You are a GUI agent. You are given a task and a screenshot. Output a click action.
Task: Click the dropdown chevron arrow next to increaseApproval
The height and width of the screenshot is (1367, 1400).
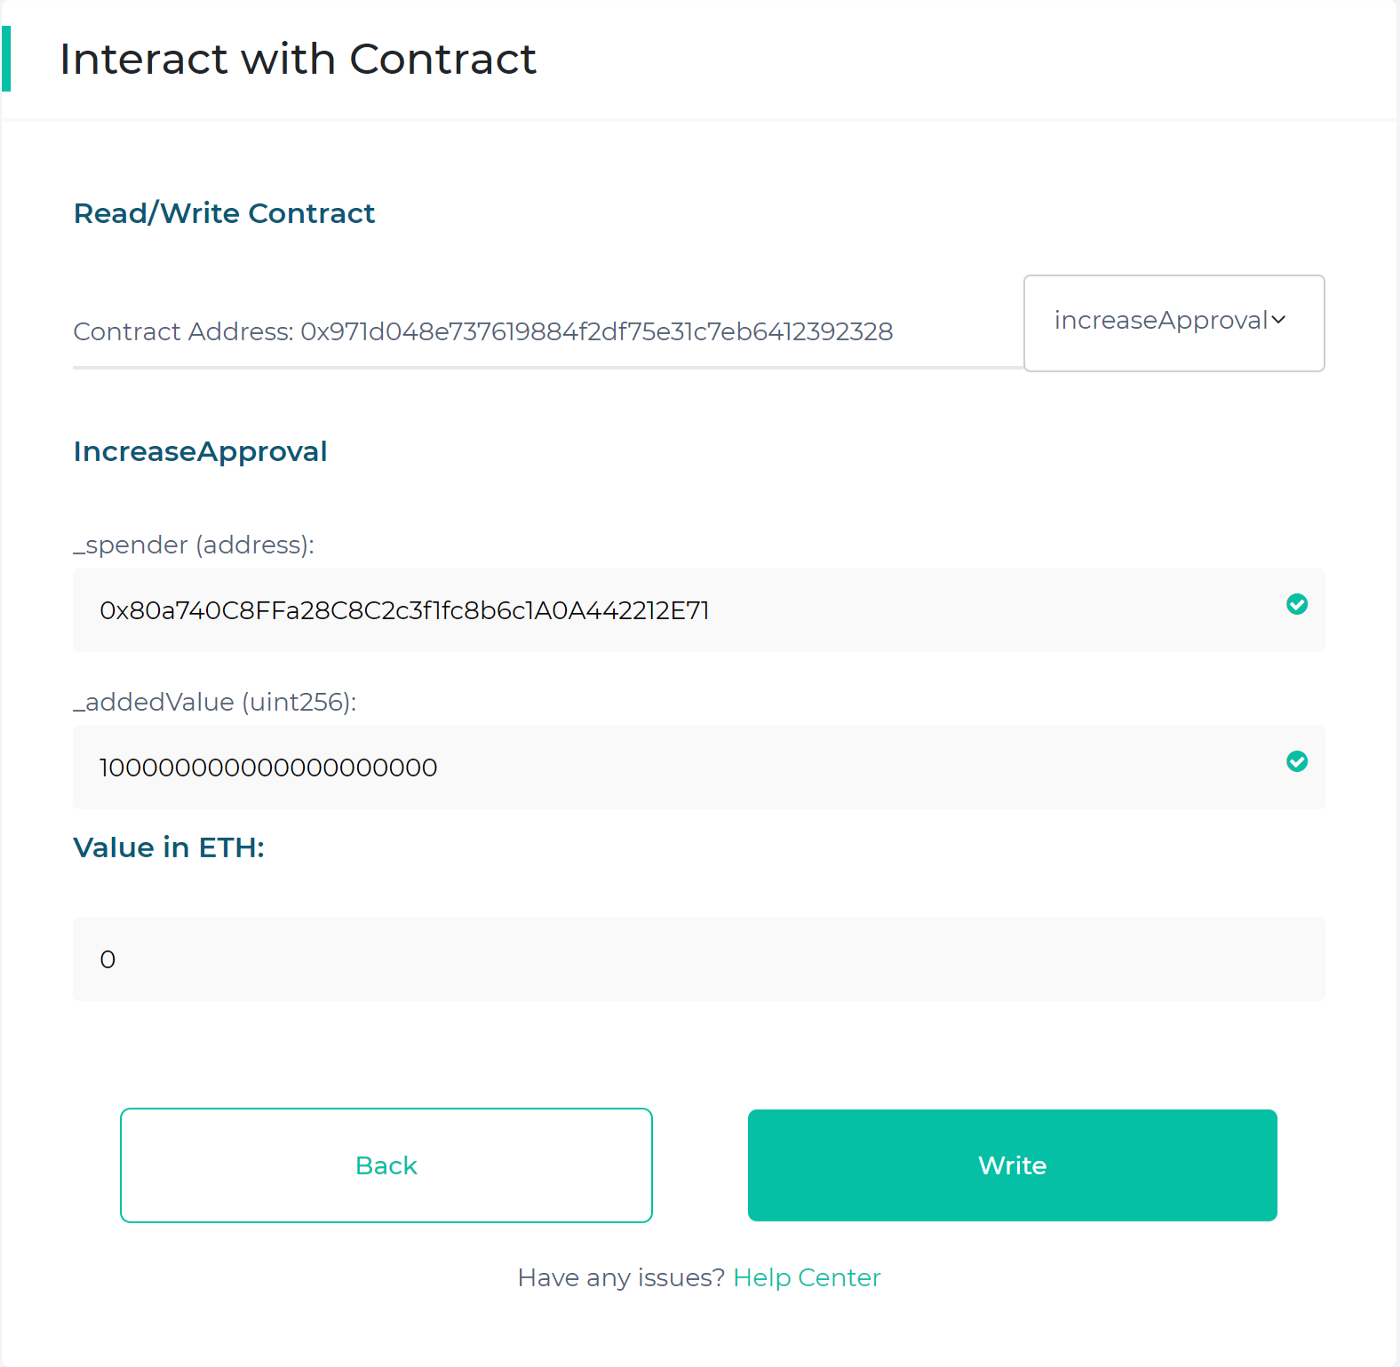1279,320
